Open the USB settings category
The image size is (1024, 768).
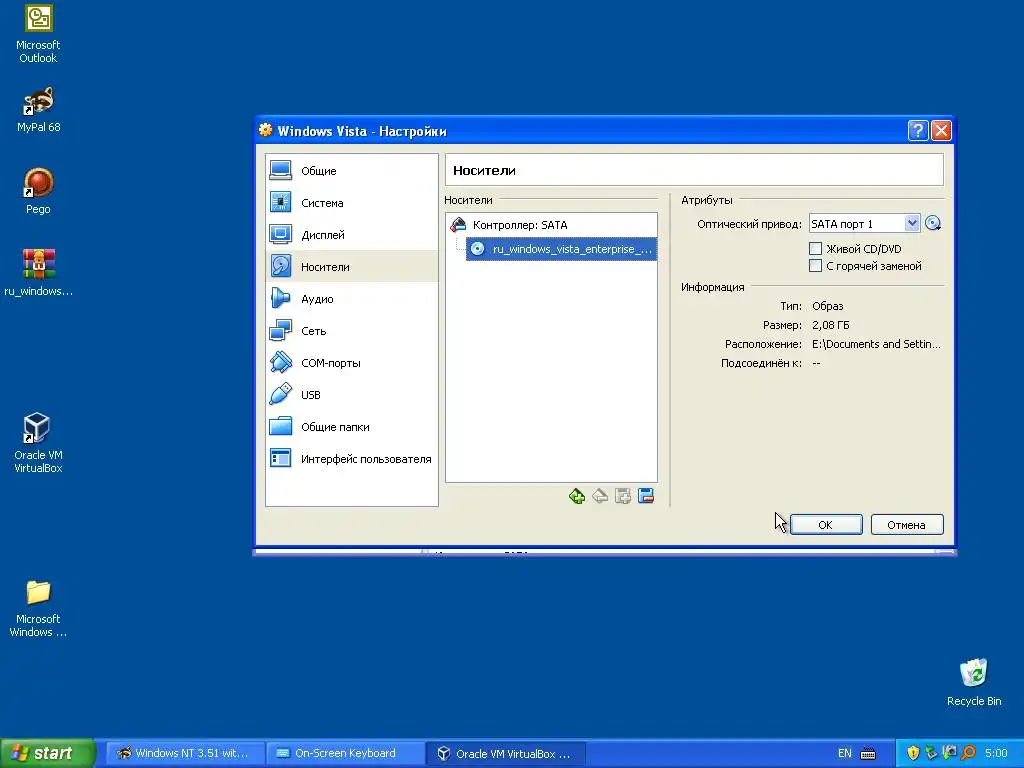point(351,394)
